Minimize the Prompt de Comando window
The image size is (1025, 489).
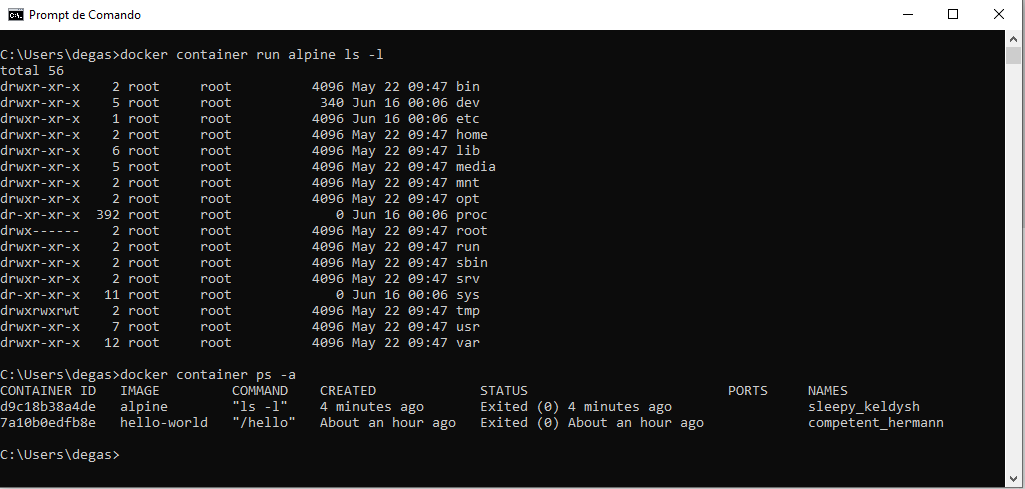point(907,14)
